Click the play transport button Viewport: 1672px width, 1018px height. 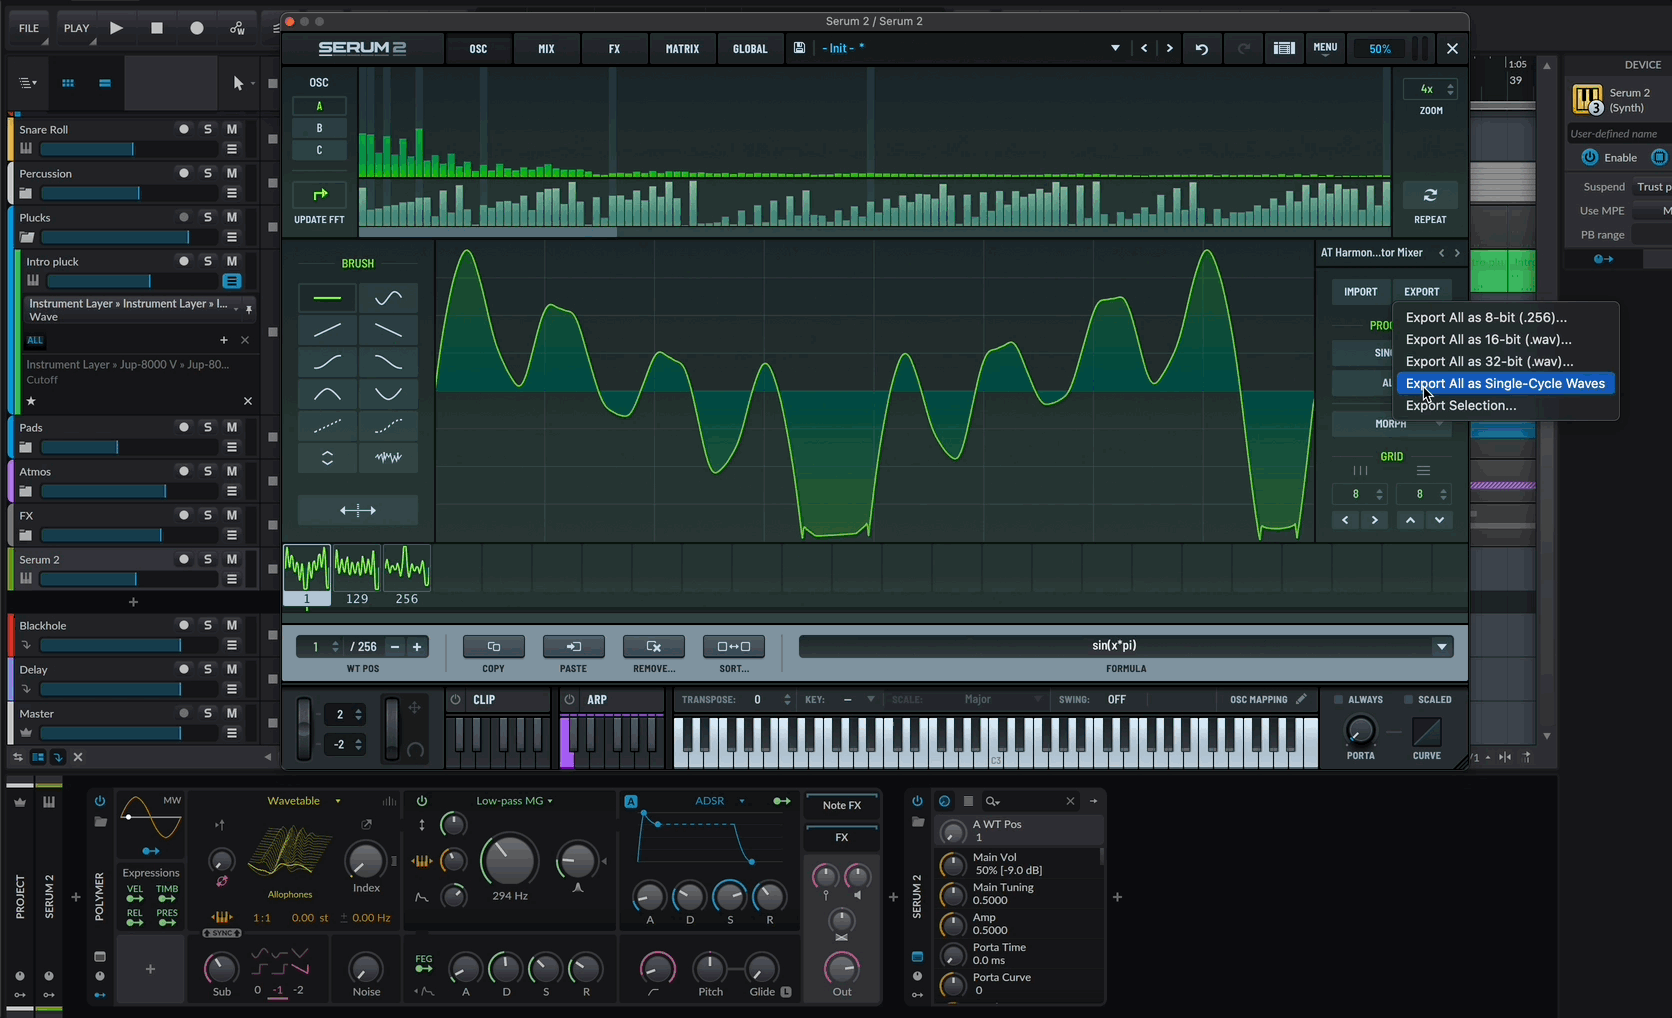117,28
